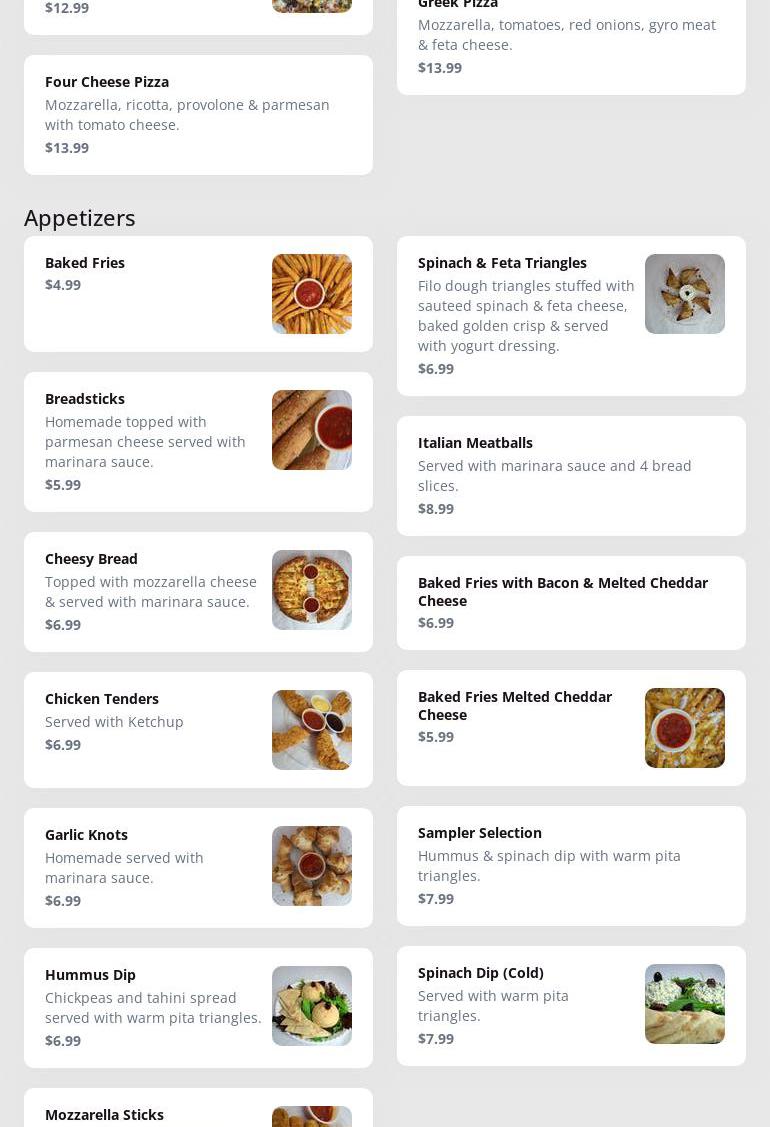The height and width of the screenshot is (1127, 770).
Task: Click the Hummus Dip item name
Action: click(x=90, y=975)
